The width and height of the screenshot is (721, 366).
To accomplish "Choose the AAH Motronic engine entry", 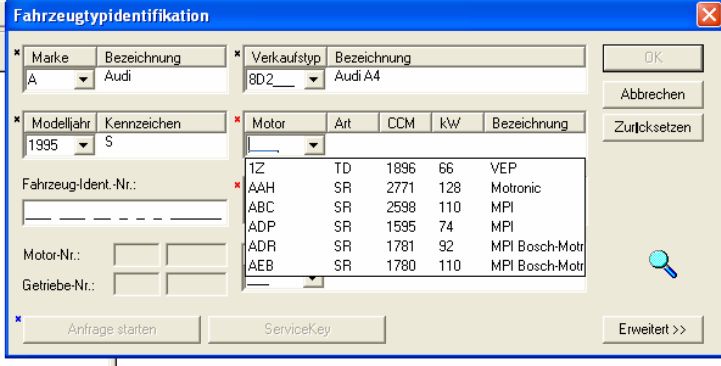I will 415,188.
